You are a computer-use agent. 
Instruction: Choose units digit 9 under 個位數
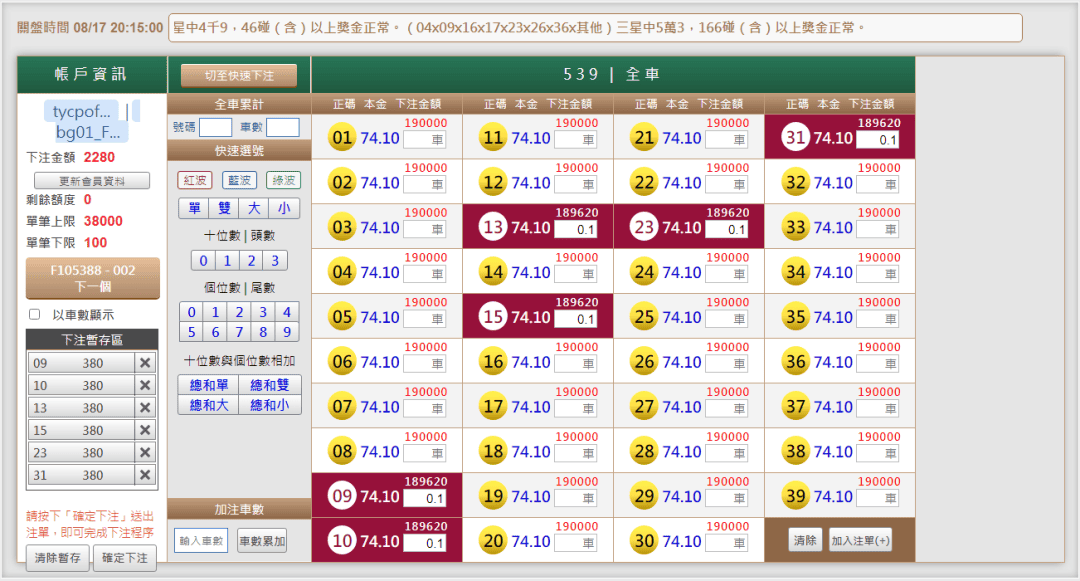[x=287, y=332]
